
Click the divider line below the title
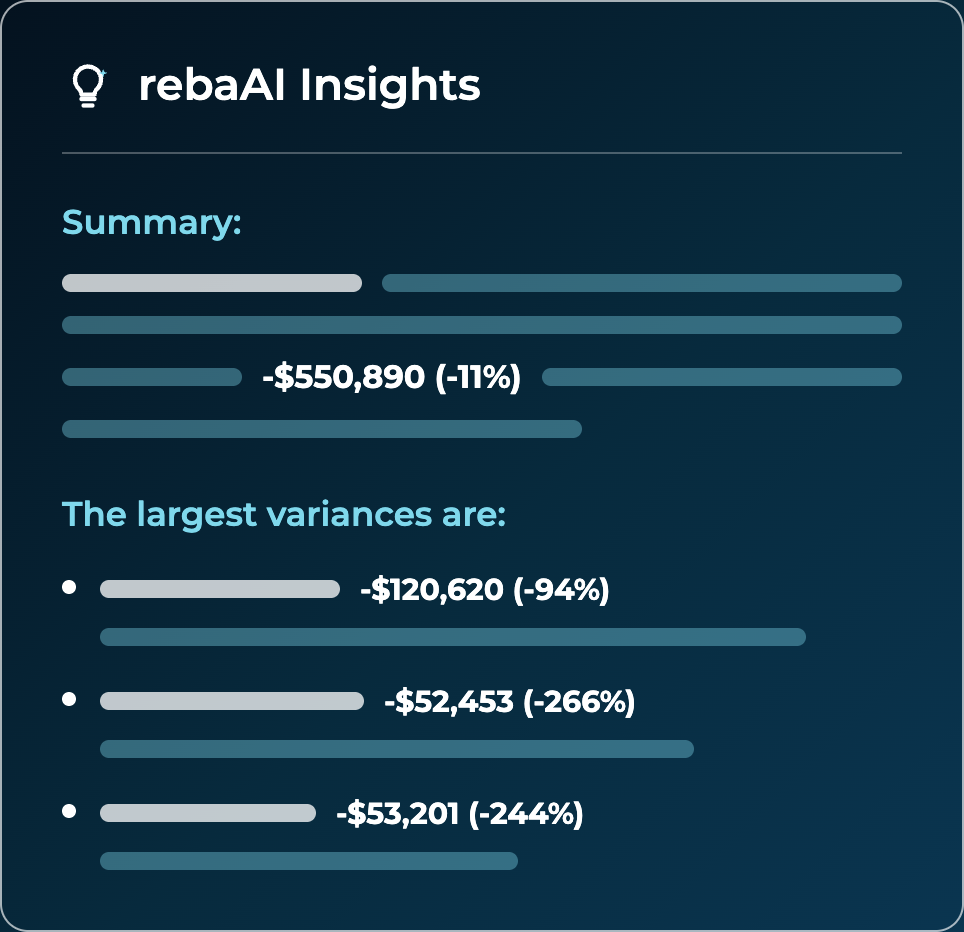[x=482, y=152]
